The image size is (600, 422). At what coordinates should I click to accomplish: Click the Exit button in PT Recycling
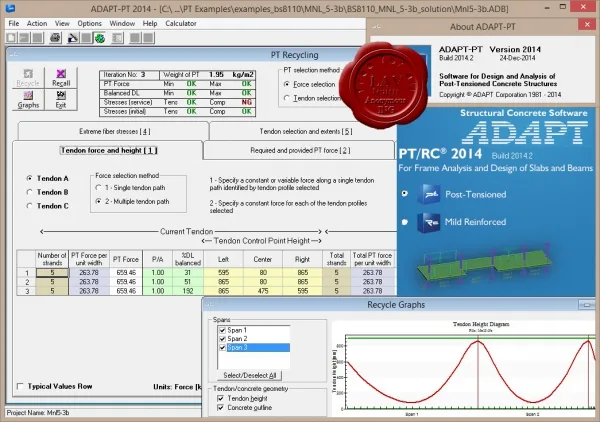[x=61, y=100]
